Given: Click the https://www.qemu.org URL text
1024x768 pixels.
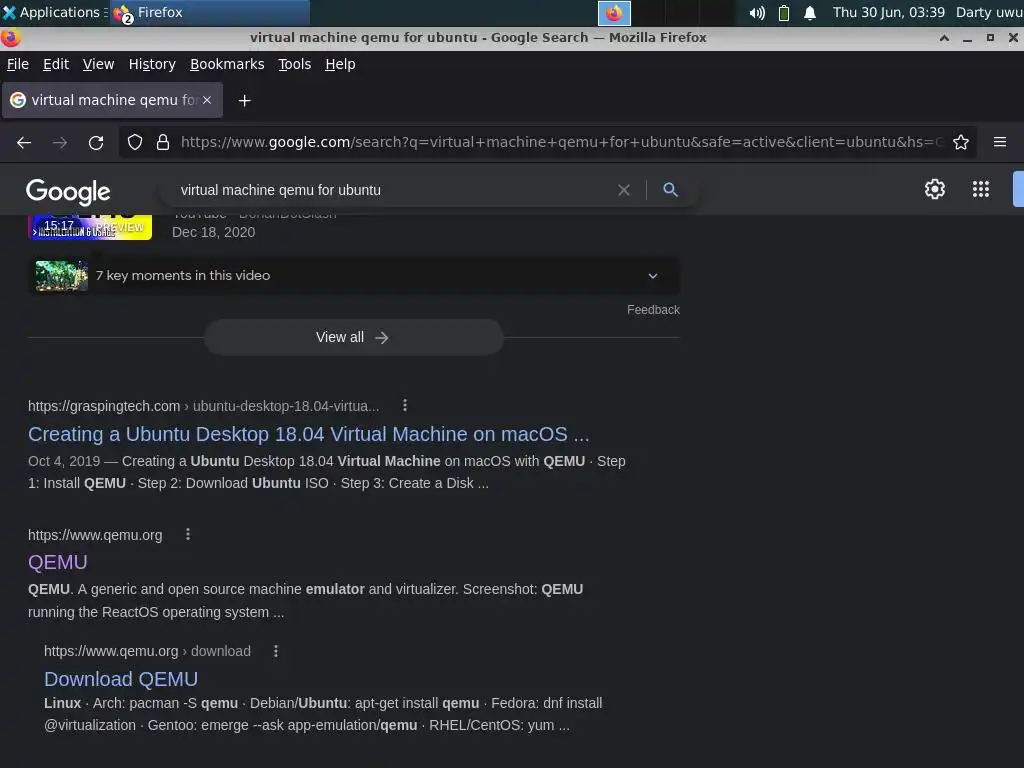Looking at the screenshot, I should point(95,535).
